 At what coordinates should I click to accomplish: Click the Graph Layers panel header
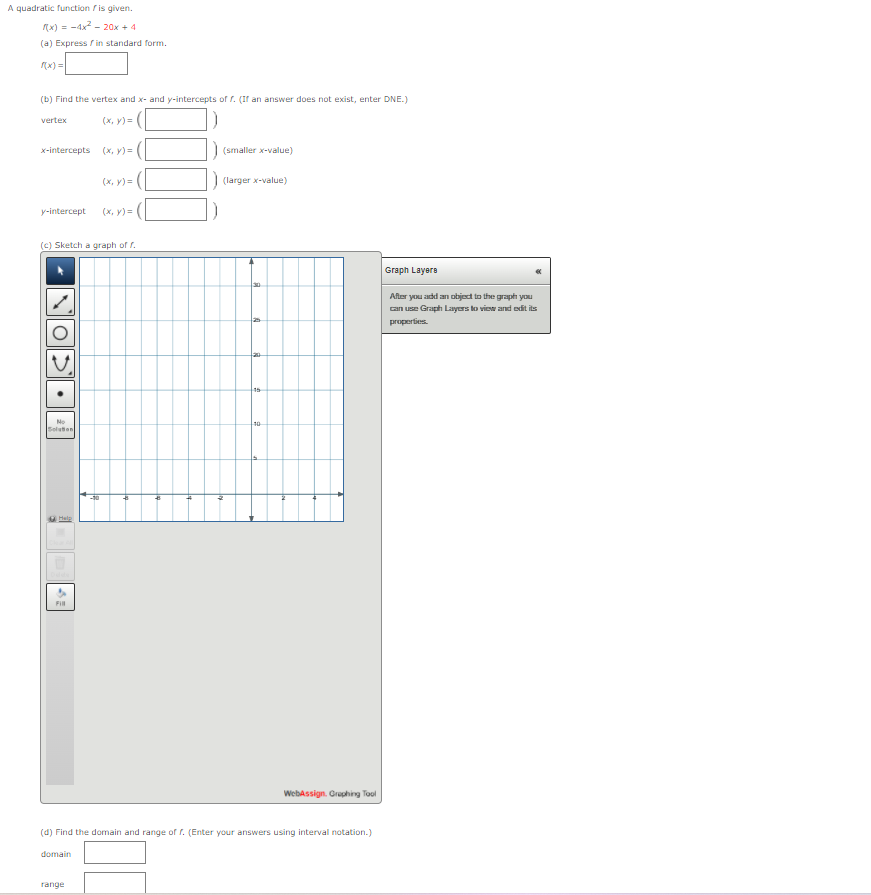coord(450,271)
